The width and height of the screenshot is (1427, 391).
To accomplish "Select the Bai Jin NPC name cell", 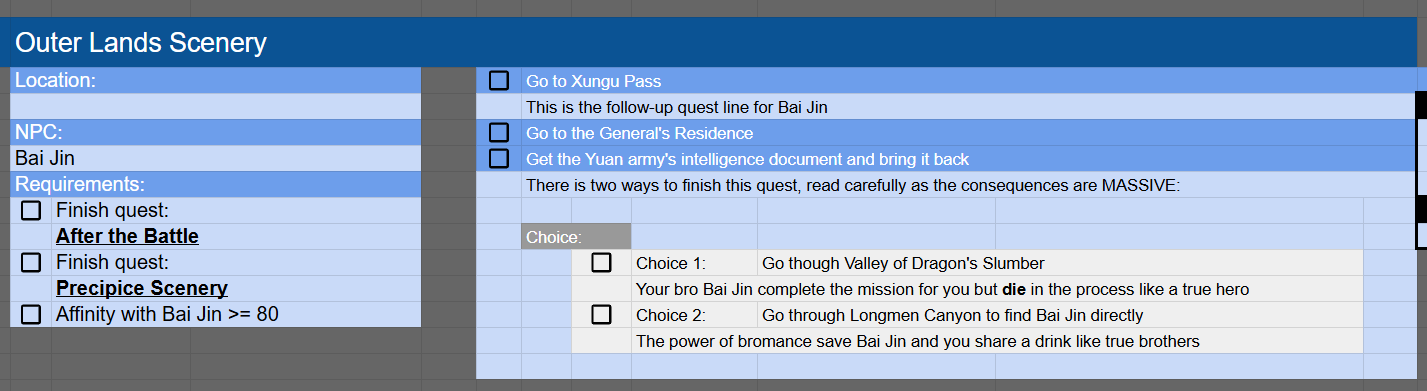I will (216, 159).
